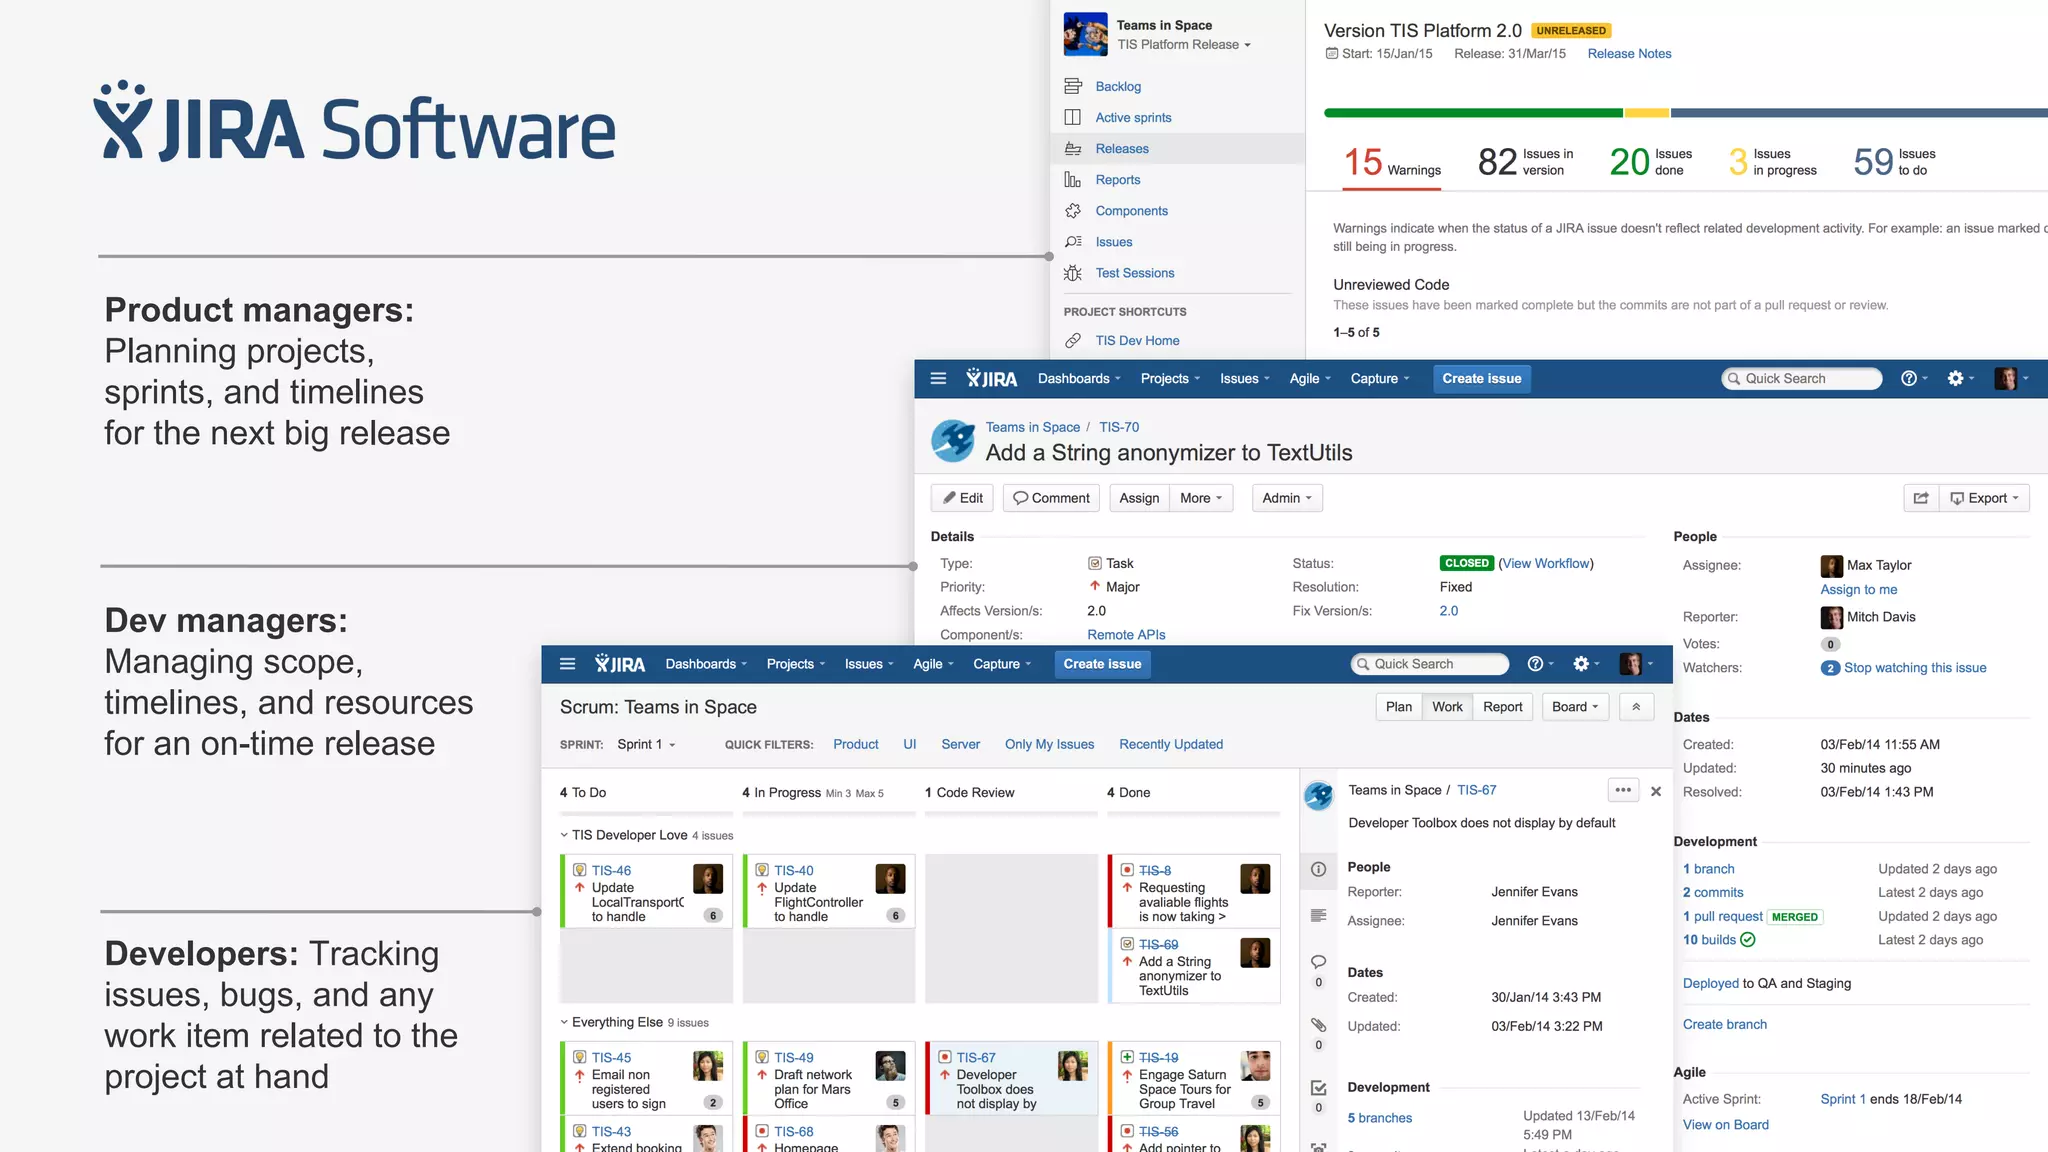The image size is (2048, 1152).
Task: Open attachments paperclip icon in TIS-67 panel
Action: pyautogui.click(x=1318, y=1025)
